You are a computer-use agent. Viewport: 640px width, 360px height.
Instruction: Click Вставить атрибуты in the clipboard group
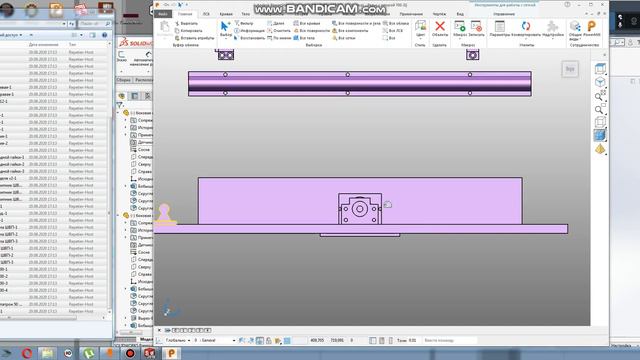point(194,38)
